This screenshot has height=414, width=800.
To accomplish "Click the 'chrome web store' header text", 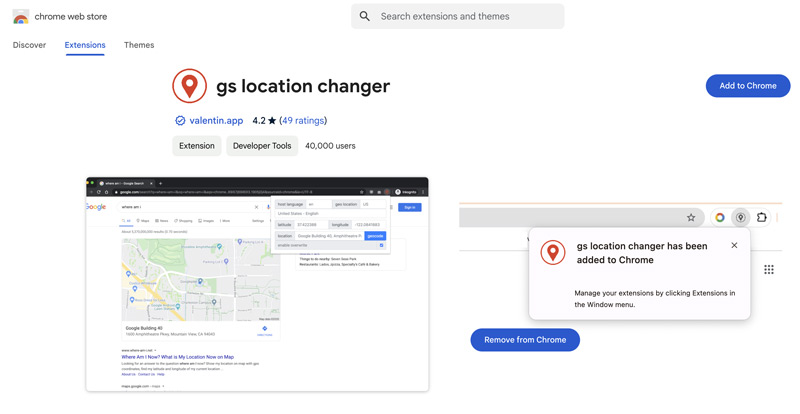I will (x=71, y=16).
